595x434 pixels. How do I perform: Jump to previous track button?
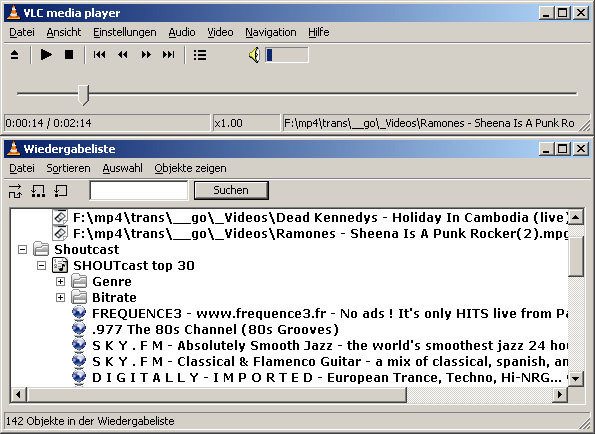(x=99, y=55)
